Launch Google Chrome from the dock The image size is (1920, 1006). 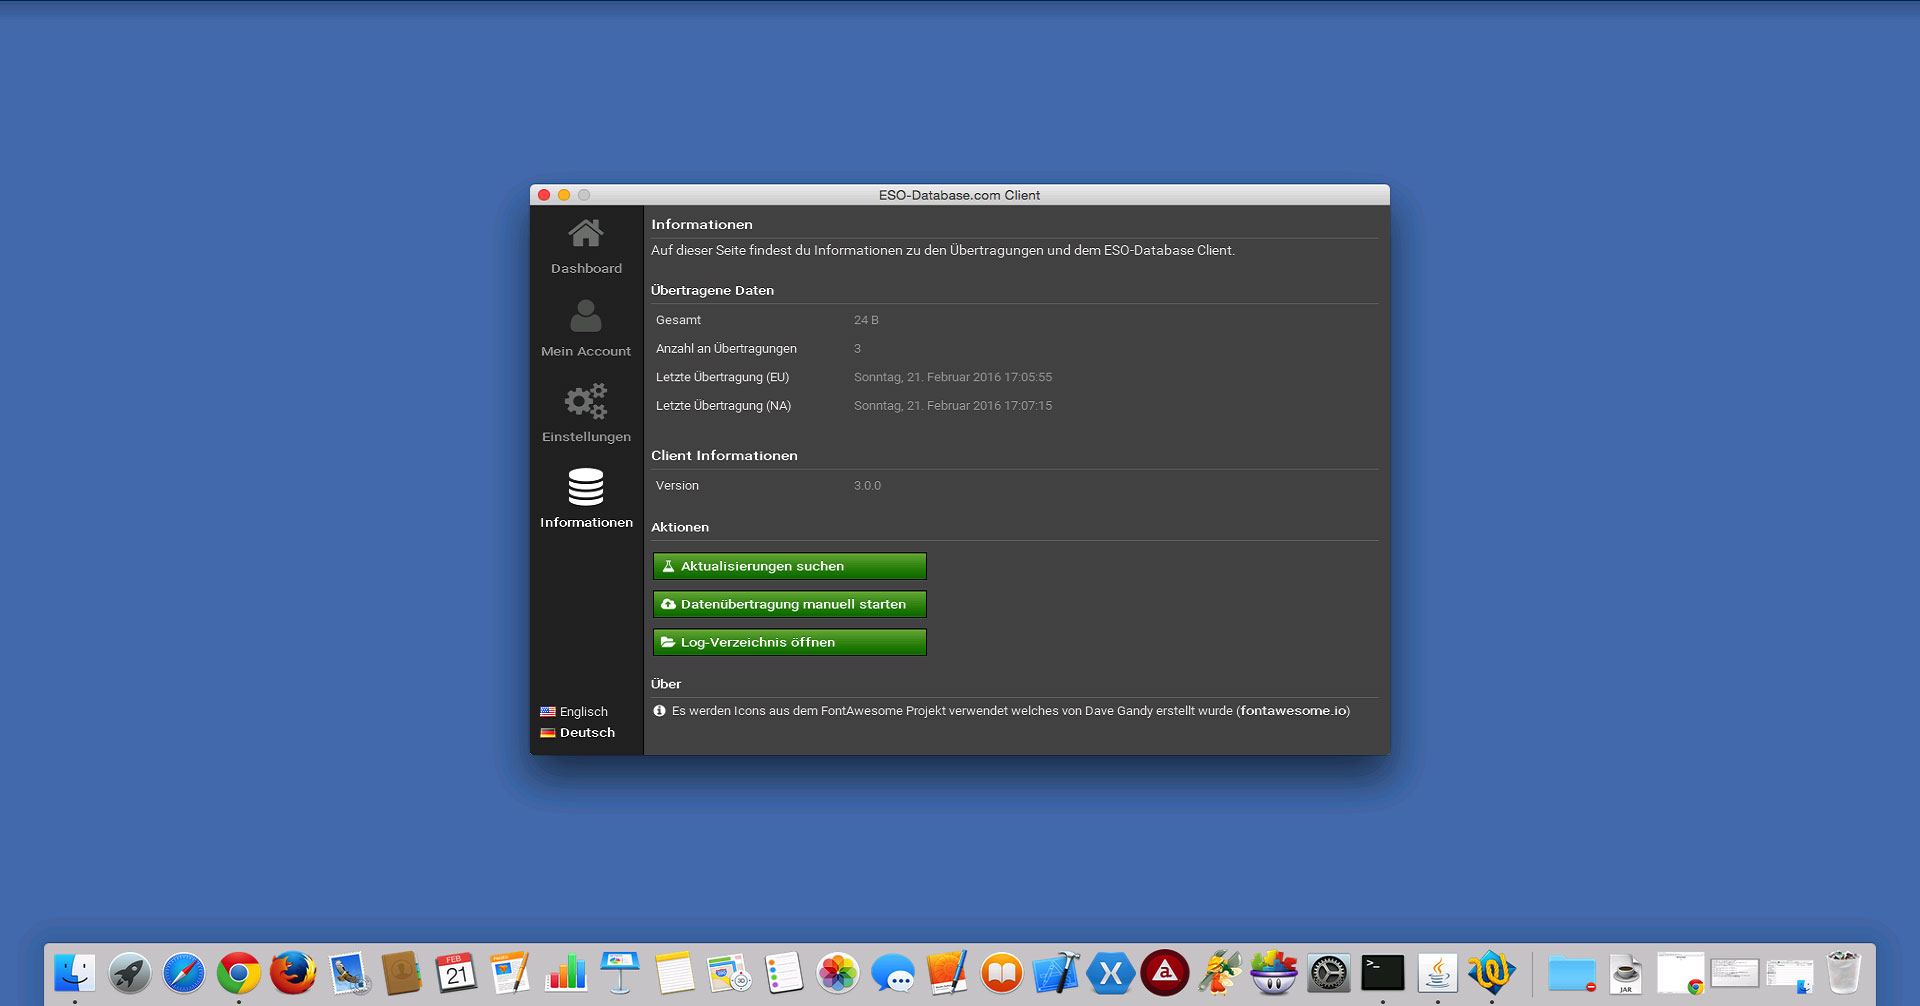[x=239, y=973]
